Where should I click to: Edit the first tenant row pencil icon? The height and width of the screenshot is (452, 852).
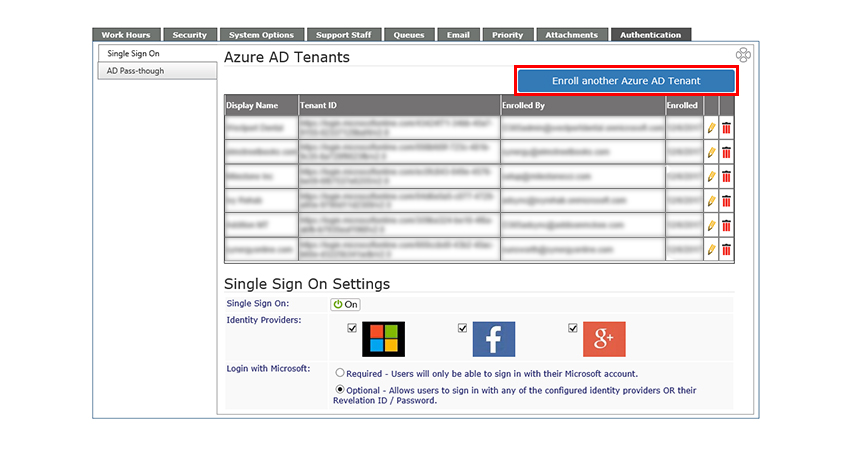(x=711, y=129)
